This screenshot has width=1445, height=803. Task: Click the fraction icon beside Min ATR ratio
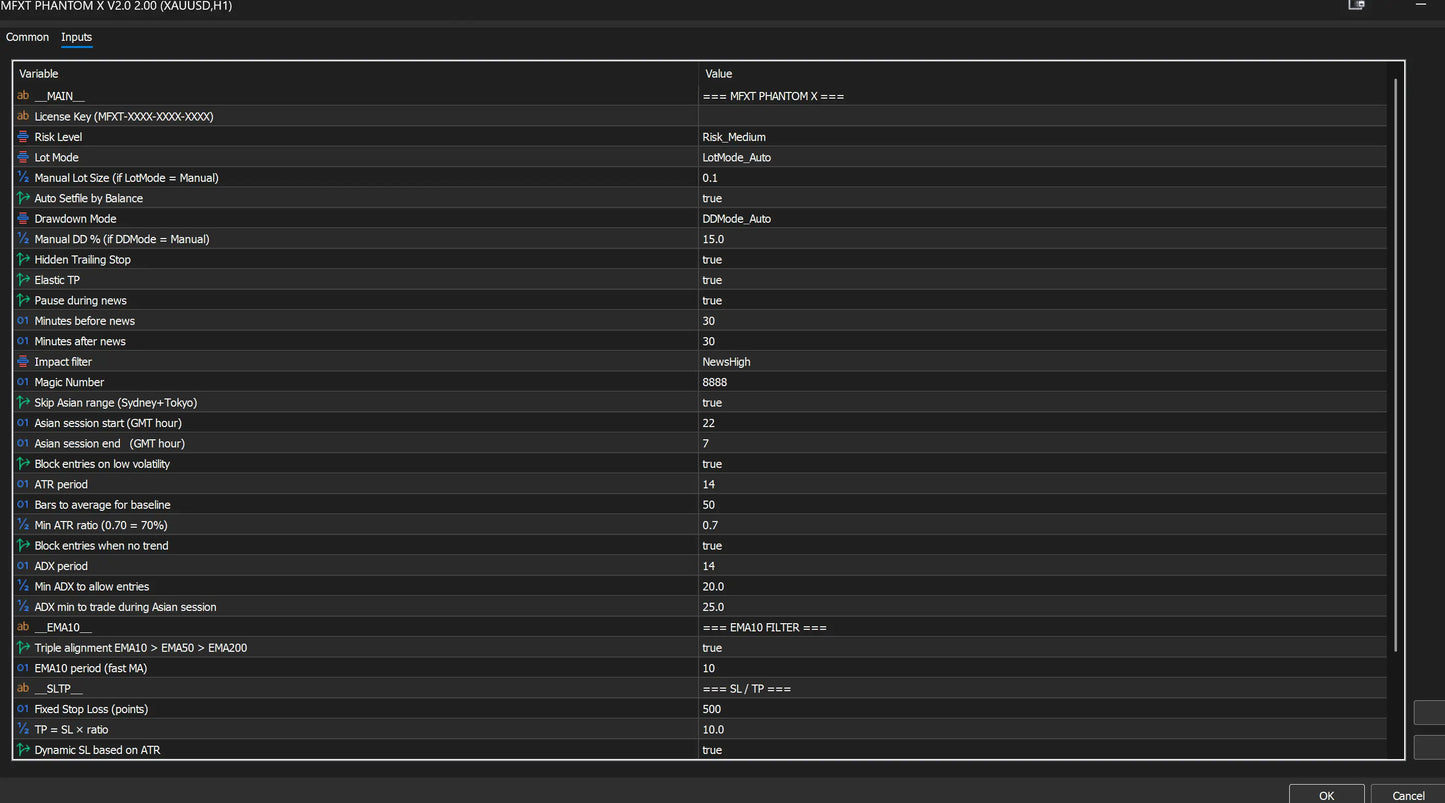point(23,525)
